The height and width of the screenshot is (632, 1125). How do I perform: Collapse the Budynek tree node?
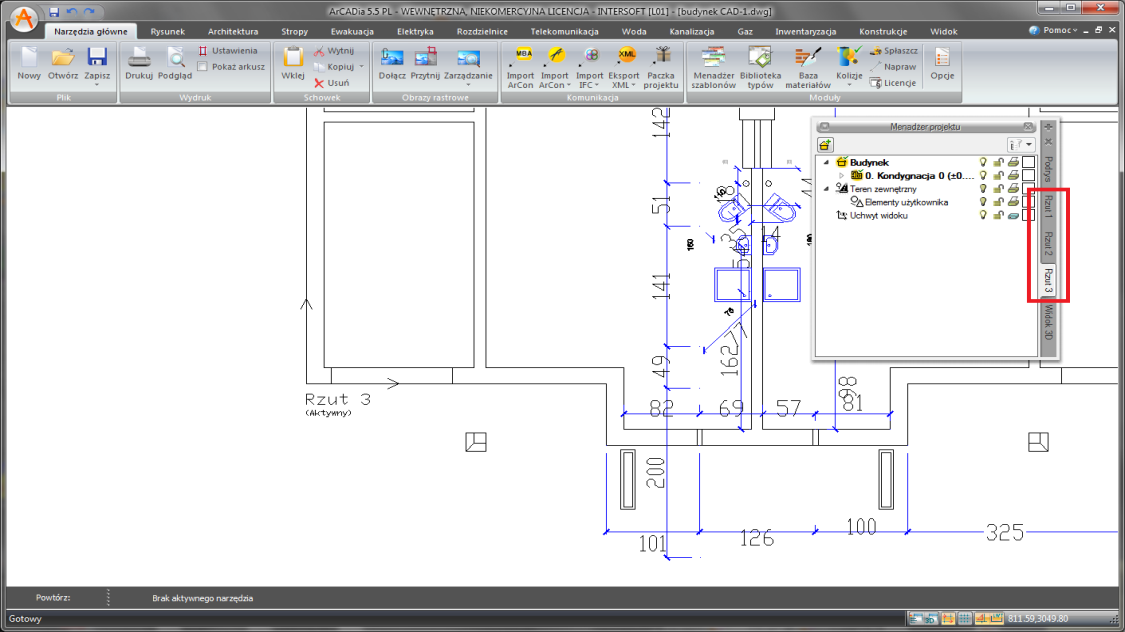click(x=827, y=163)
